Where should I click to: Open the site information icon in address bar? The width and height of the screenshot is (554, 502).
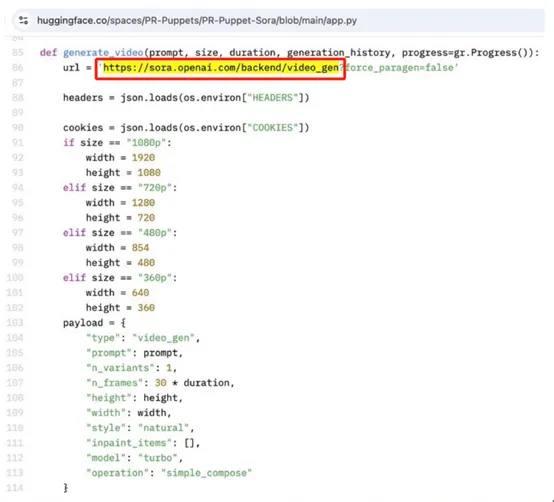pyautogui.click(x=23, y=20)
